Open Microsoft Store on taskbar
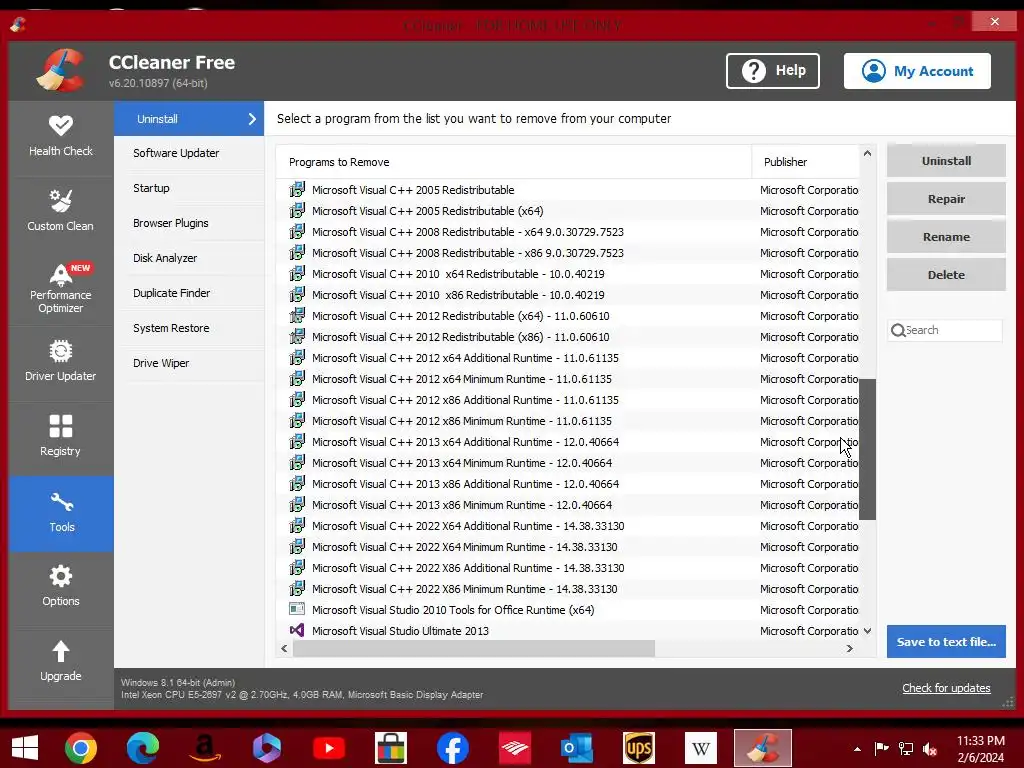Viewport: 1024px width, 768px height. pyautogui.click(x=391, y=748)
